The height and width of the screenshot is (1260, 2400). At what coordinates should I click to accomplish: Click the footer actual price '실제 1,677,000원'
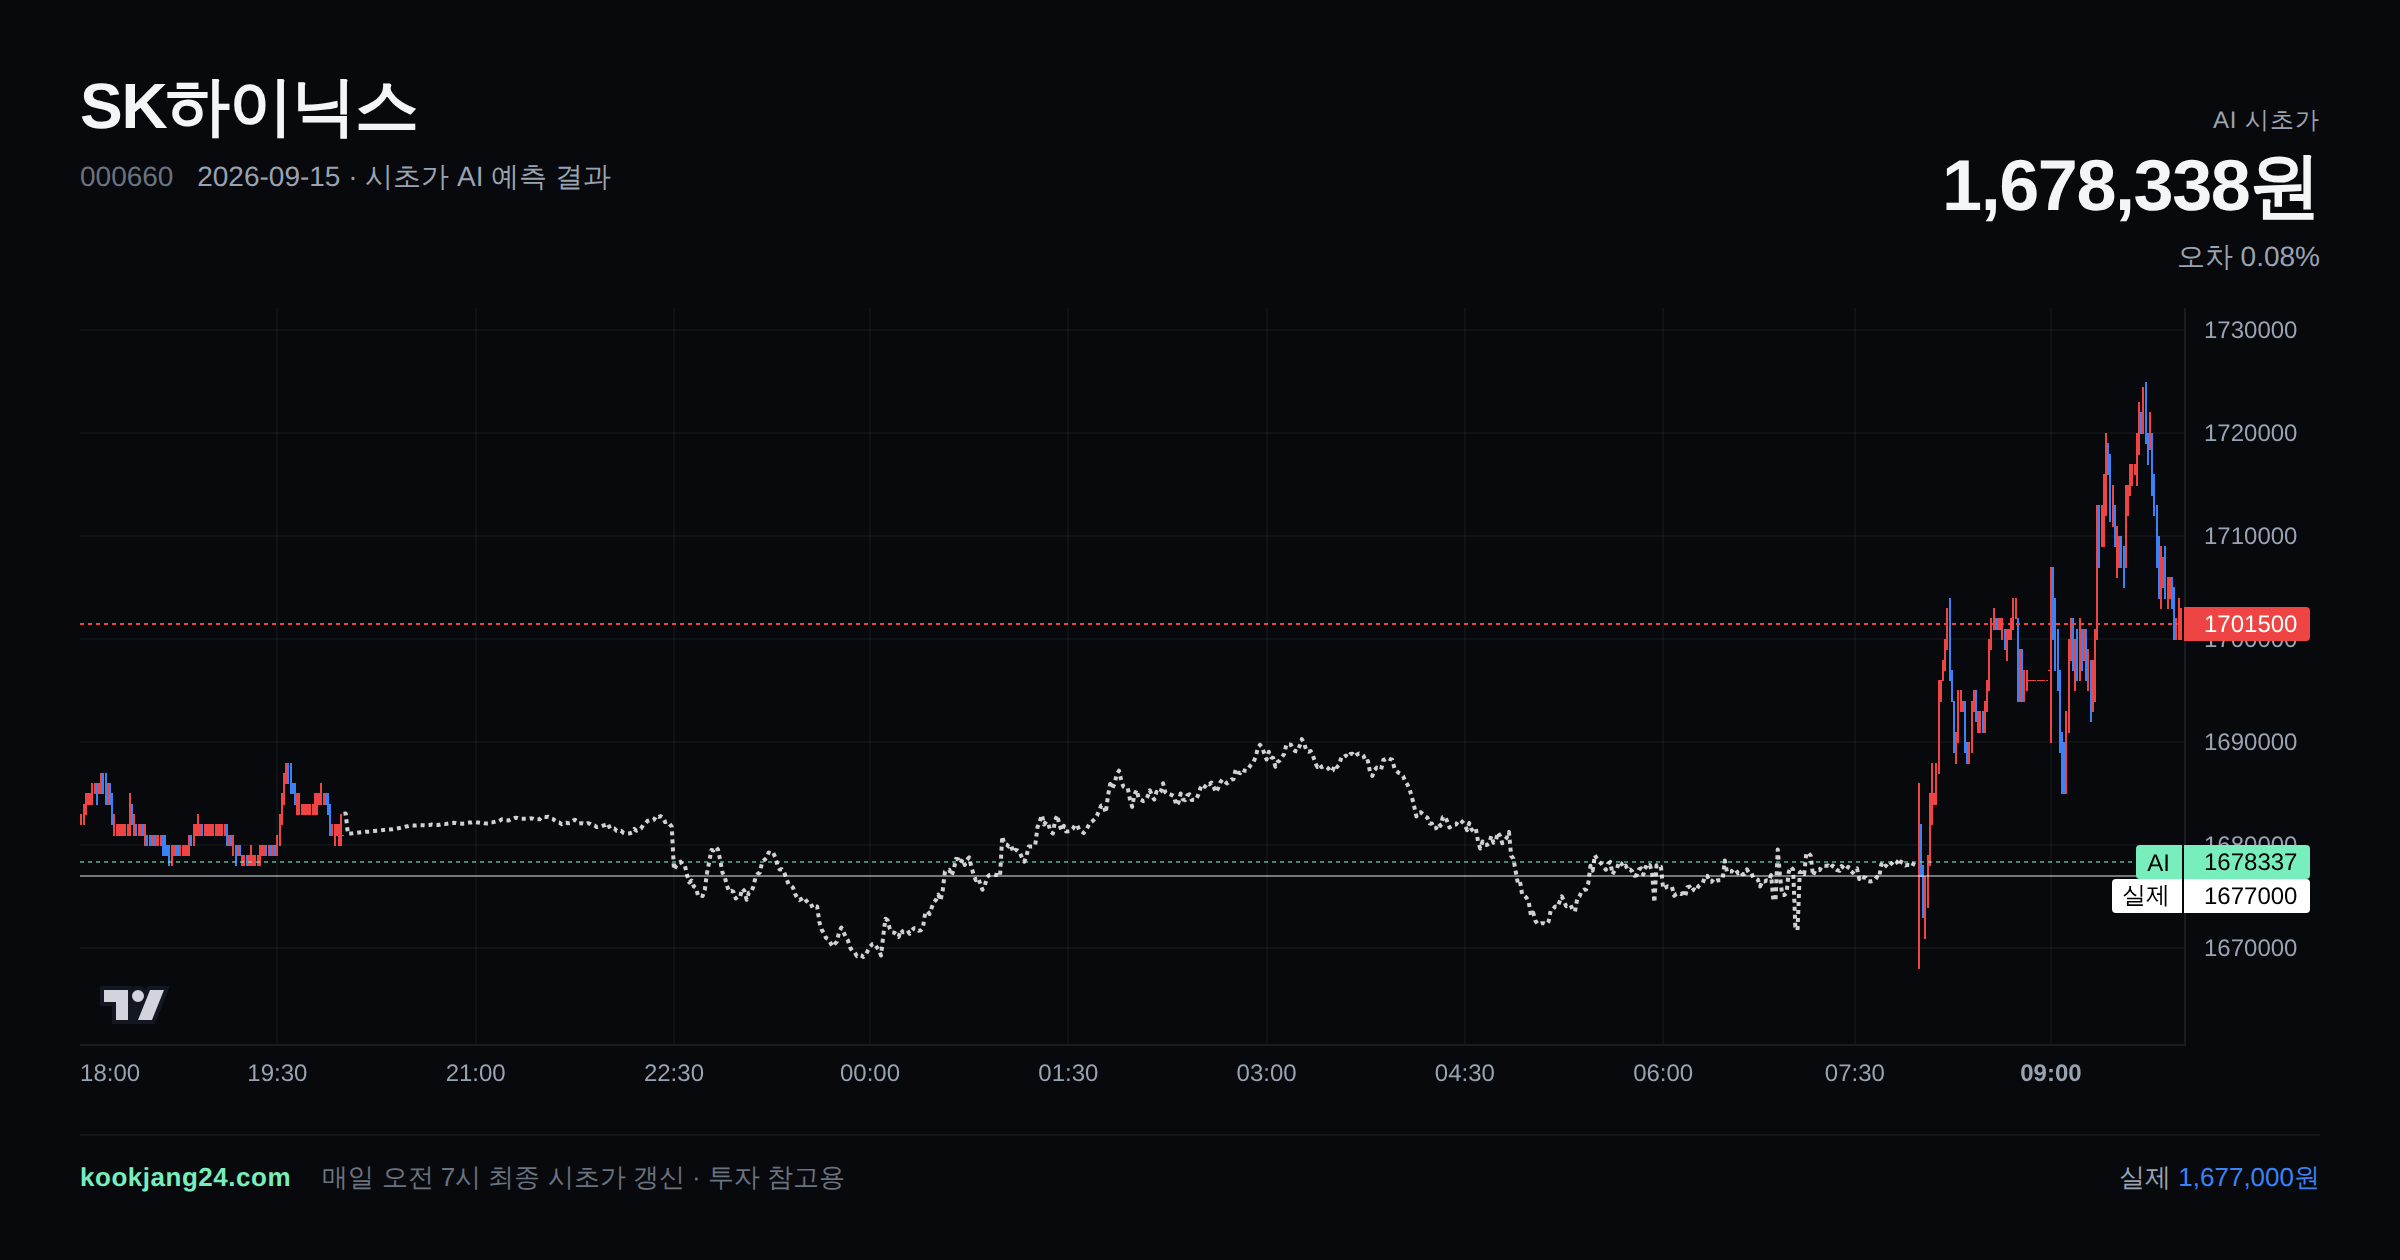tap(2219, 1178)
